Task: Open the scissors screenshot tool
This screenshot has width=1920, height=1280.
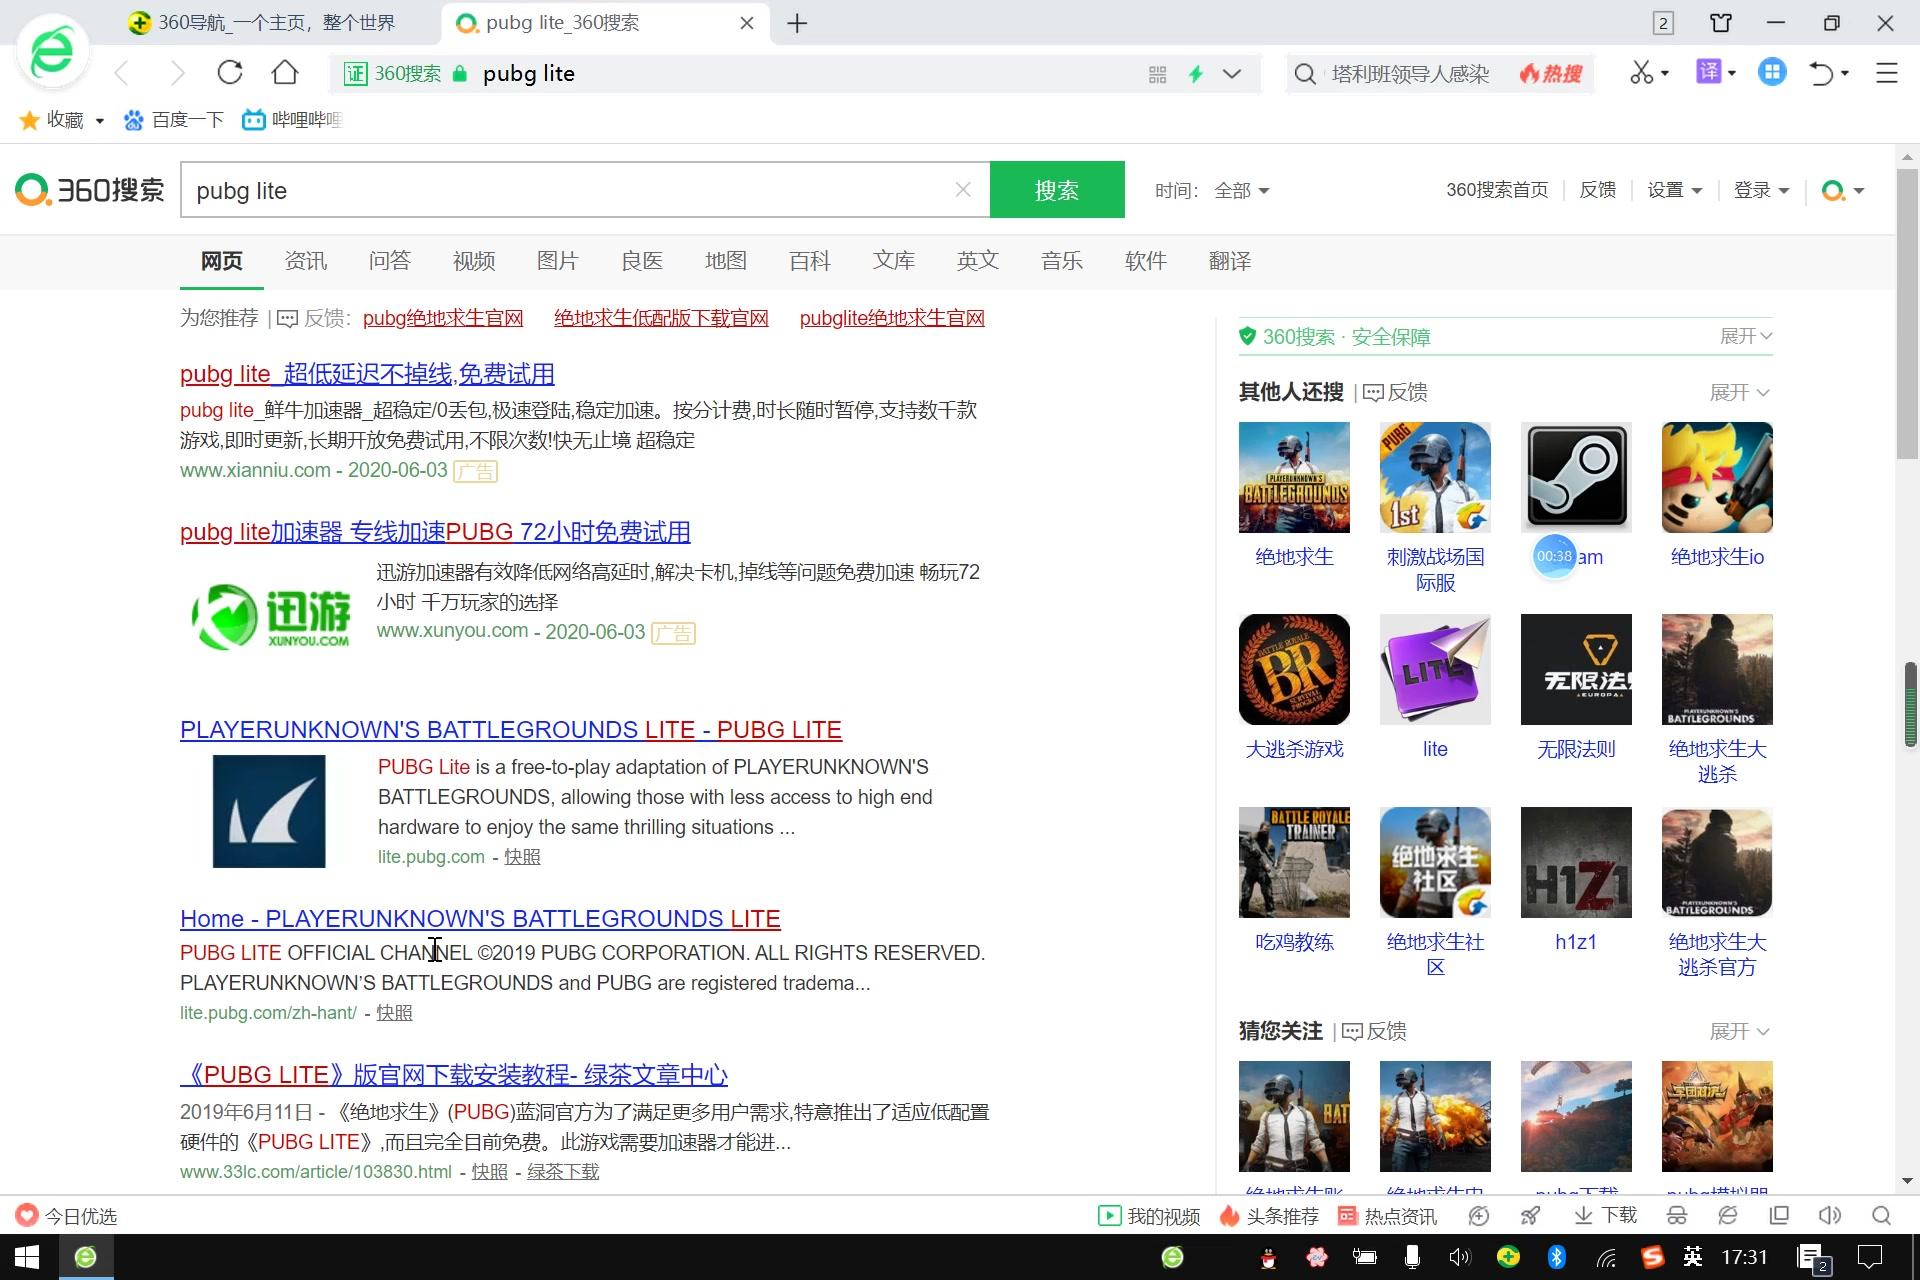Action: click(1641, 73)
